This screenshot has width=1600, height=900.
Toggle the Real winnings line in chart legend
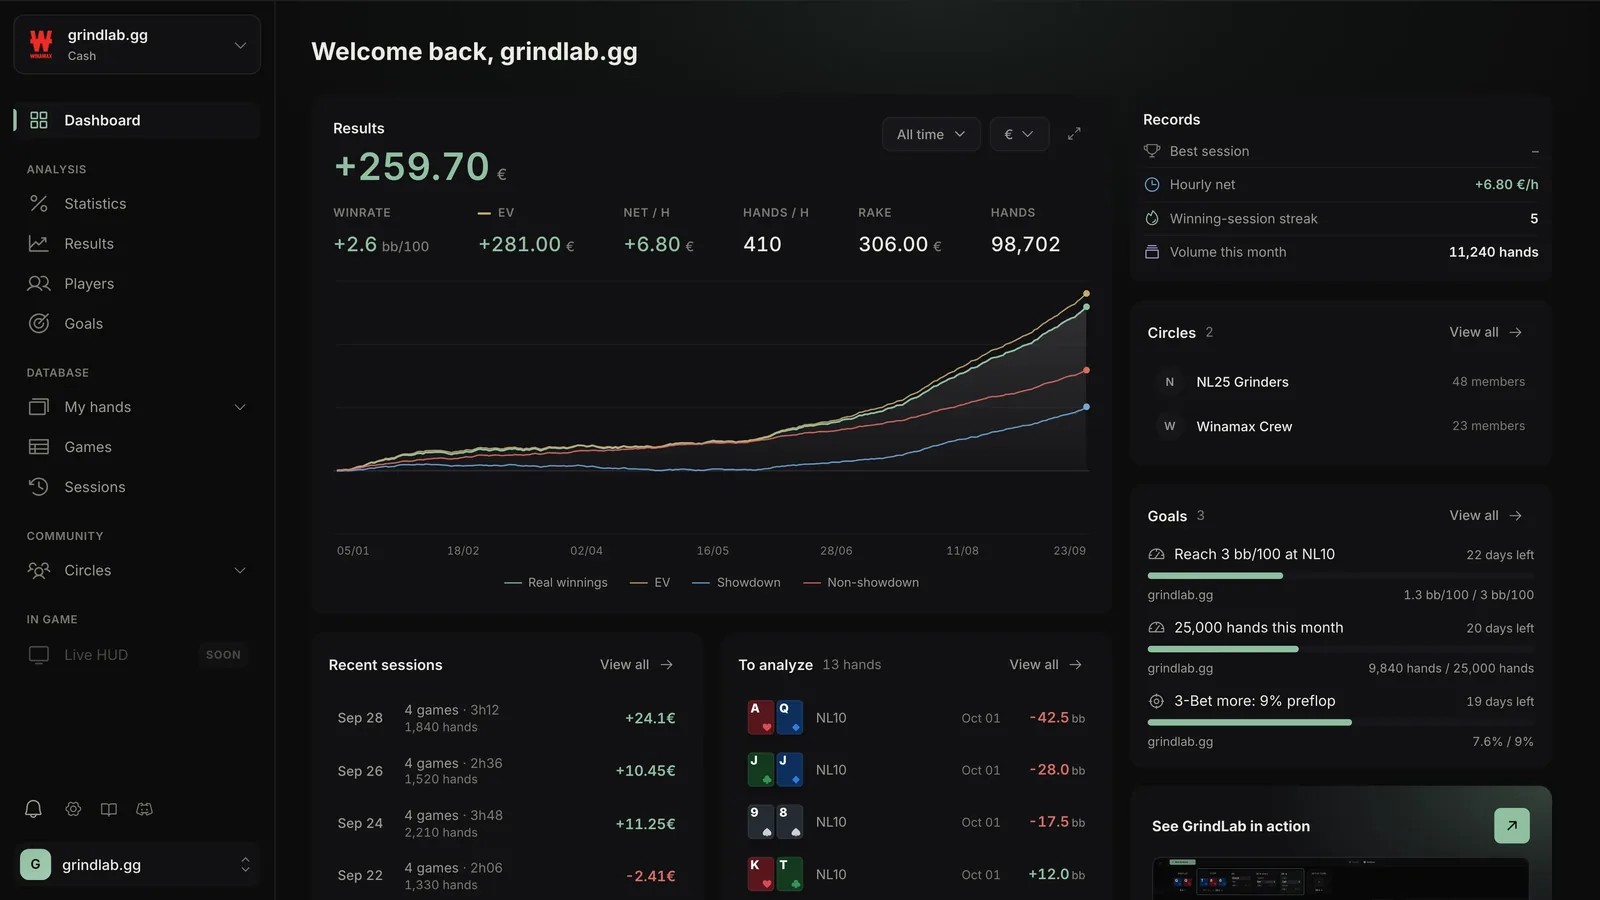556,583
